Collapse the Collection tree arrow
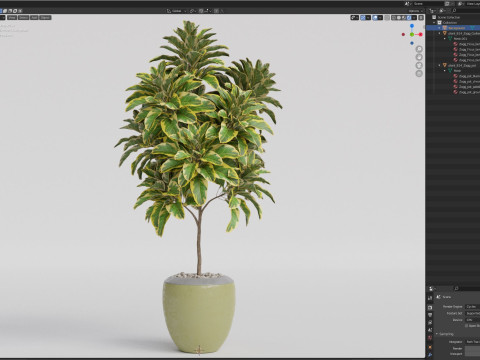 click(x=434, y=23)
